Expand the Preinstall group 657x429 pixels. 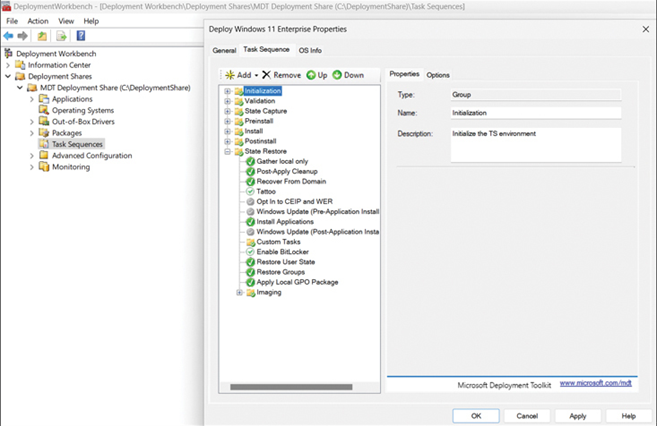(228, 121)
